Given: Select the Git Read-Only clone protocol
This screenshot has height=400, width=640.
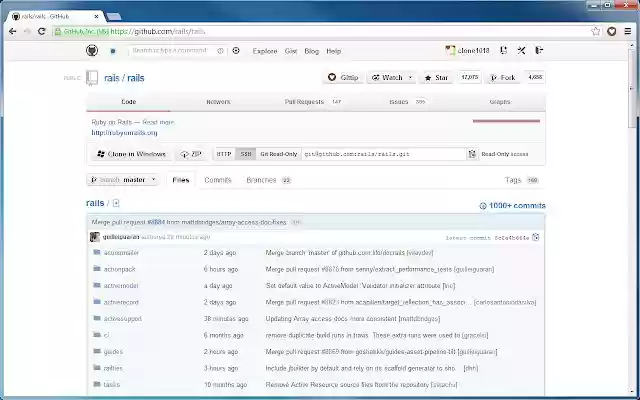Looking at the screenshot, I should pos(279,154).
